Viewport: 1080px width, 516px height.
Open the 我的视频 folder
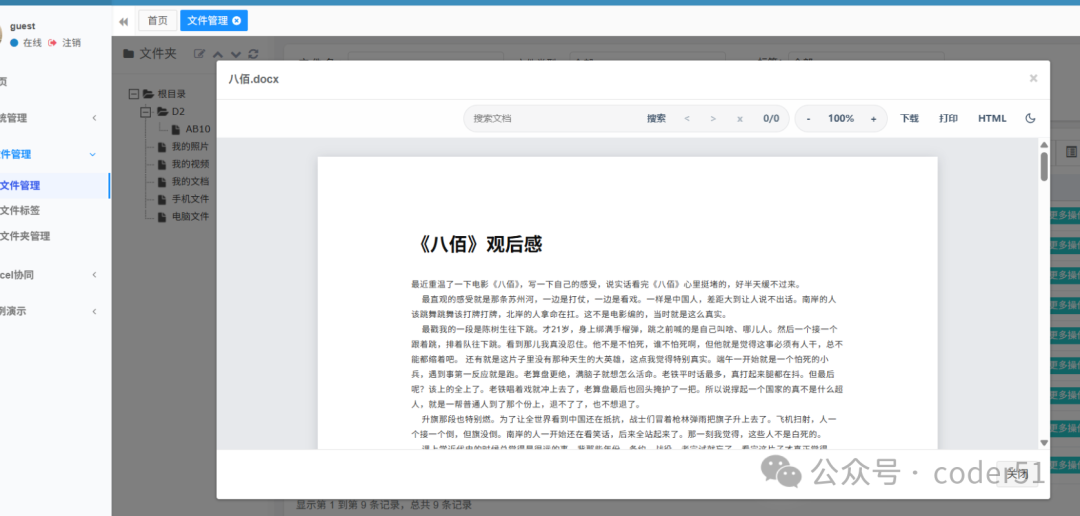click(190, 164)
